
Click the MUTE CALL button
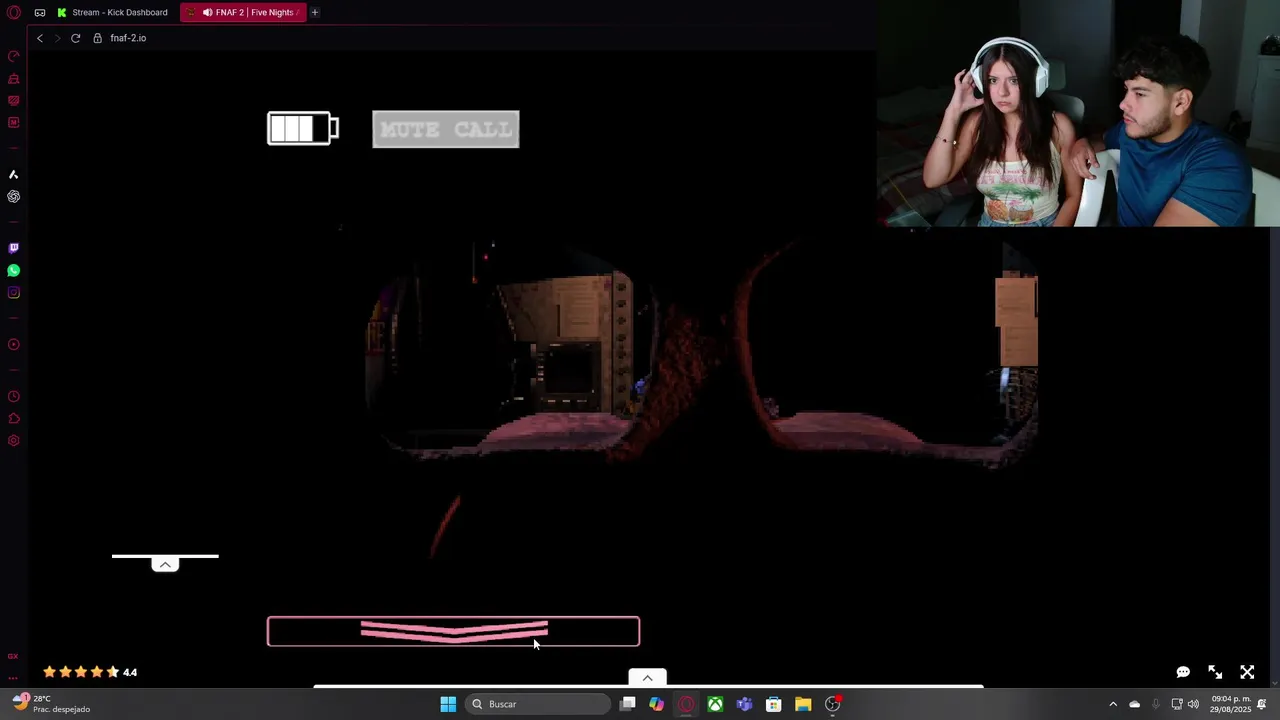[446, 129]
